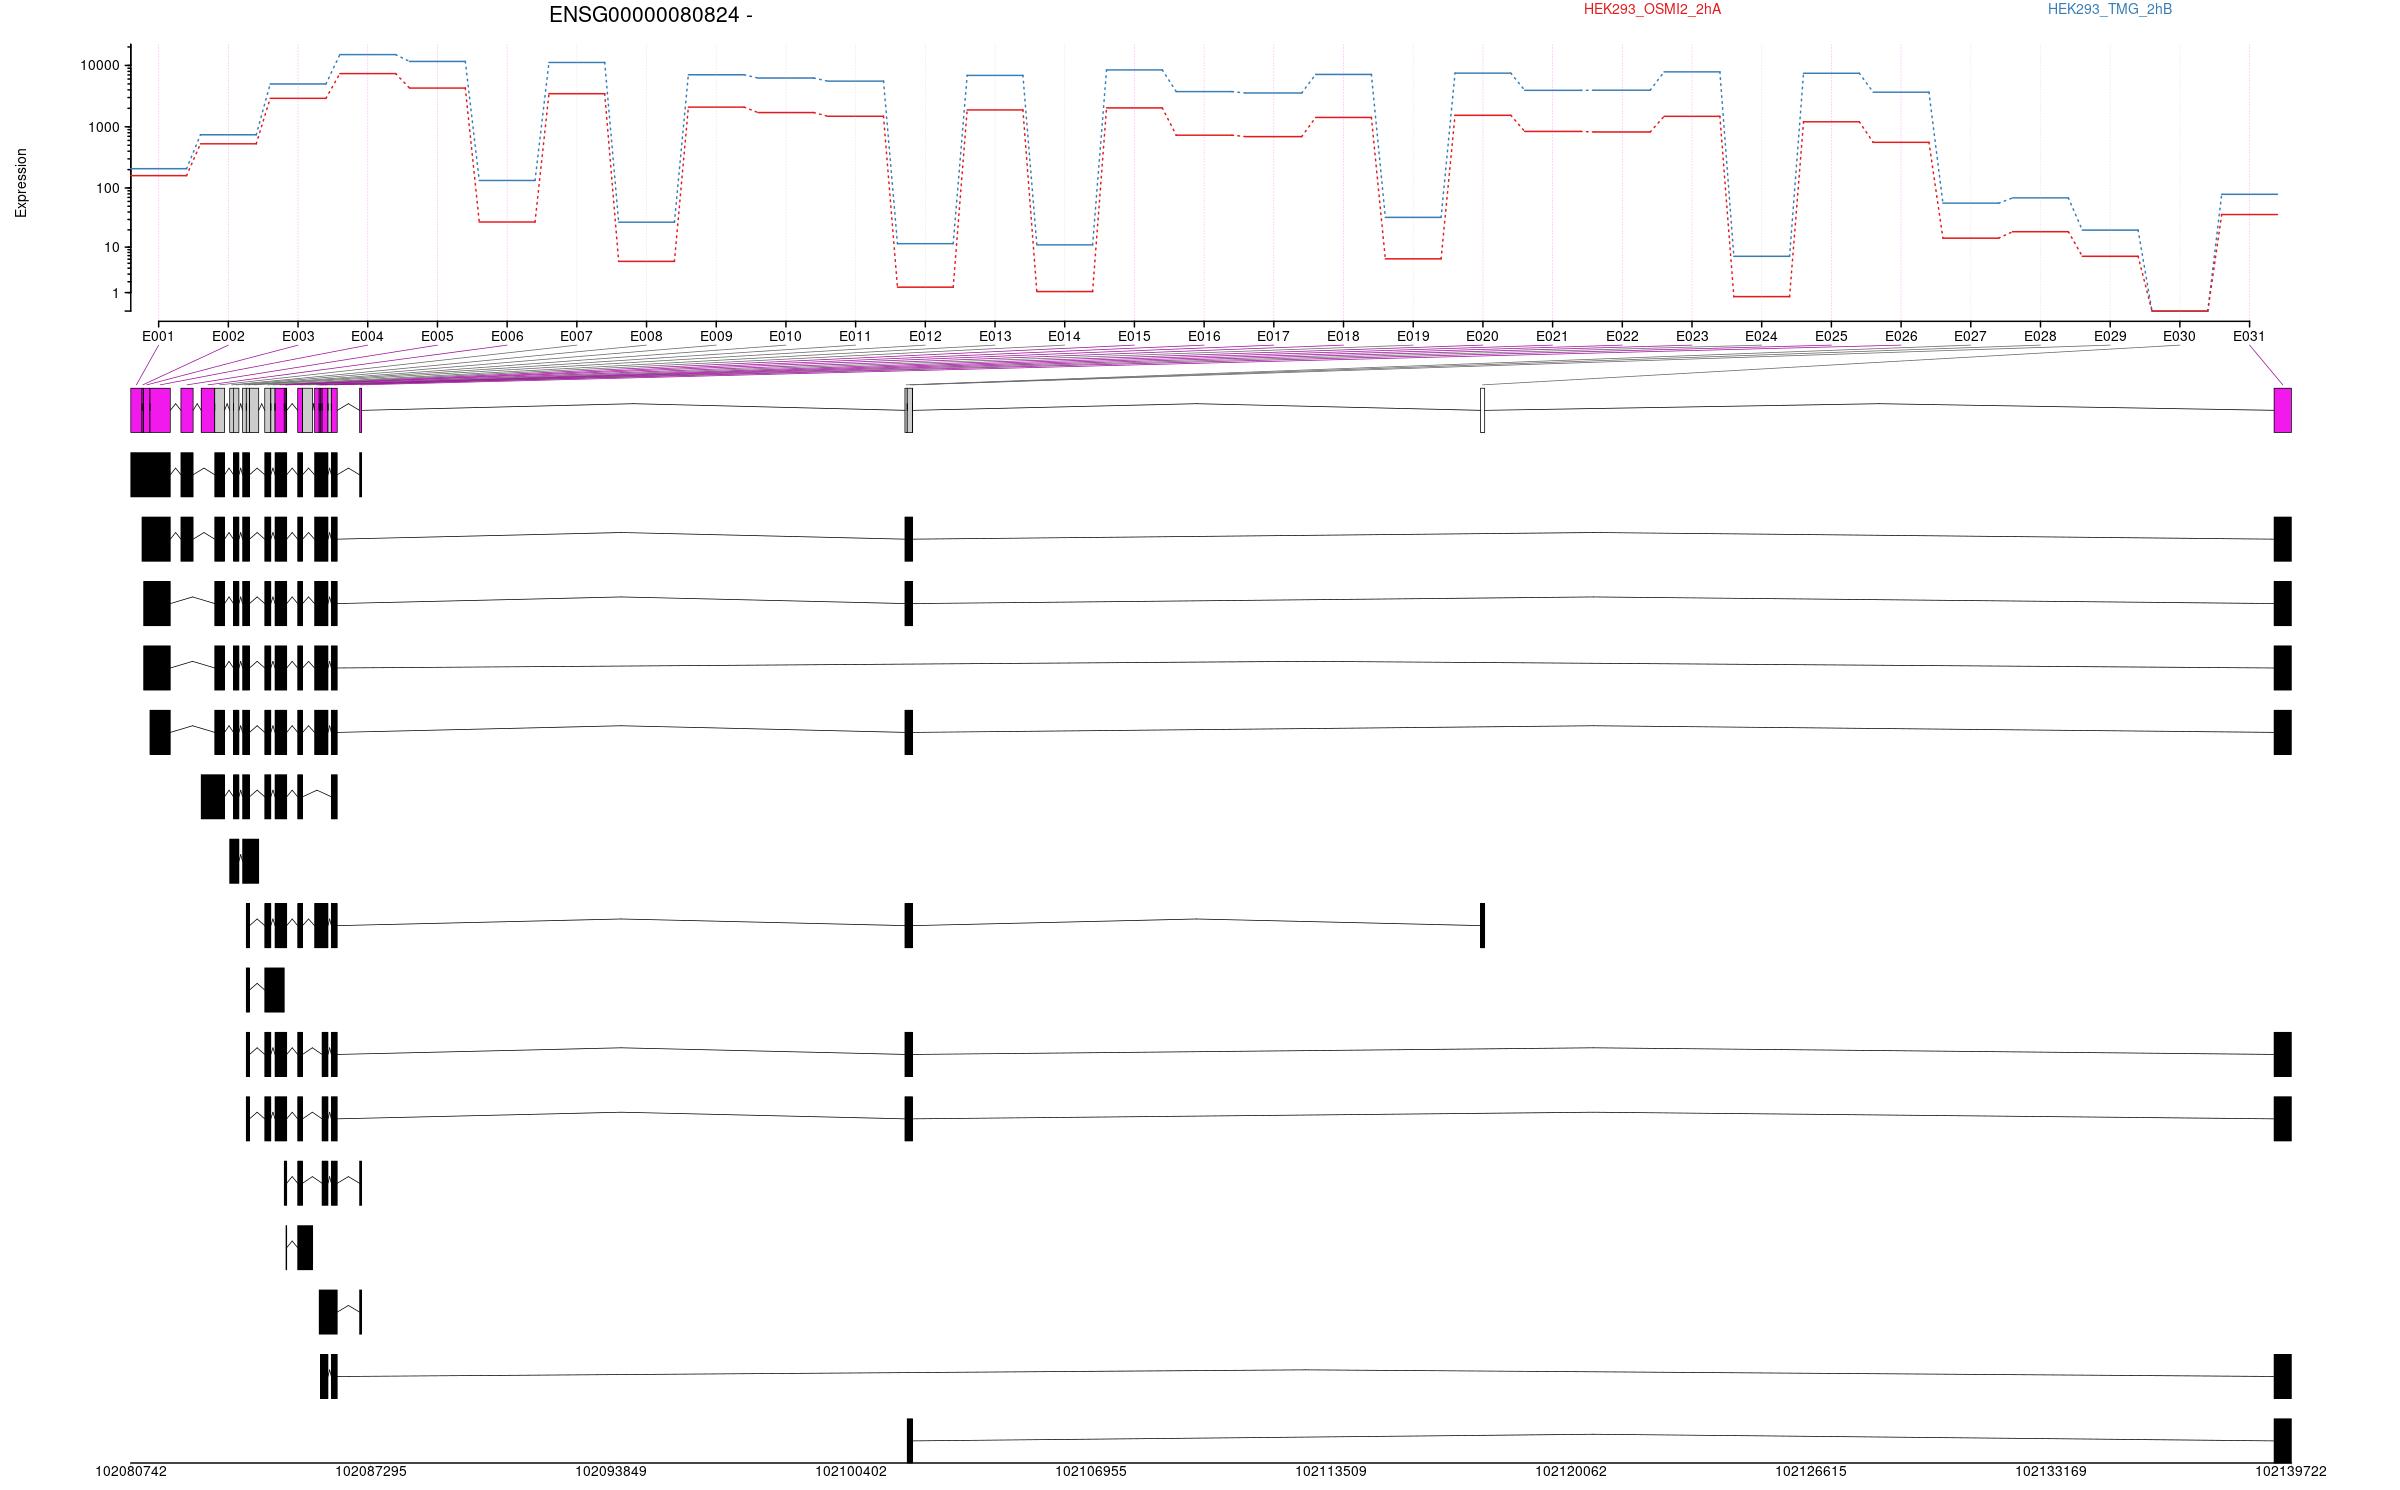Viewport: 2400px width, 1490px height.
Task: Click the E016 exon tick label
Action: click(x=1204, y=337)
